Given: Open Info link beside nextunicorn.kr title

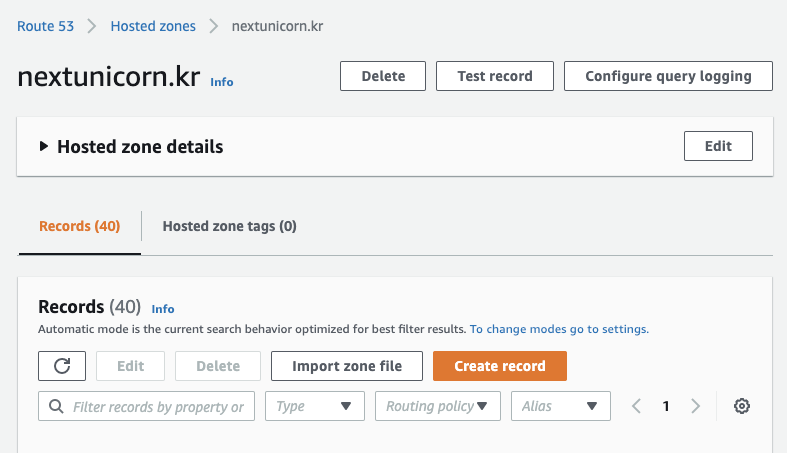Looking at the screenshot, I should 222,82.
